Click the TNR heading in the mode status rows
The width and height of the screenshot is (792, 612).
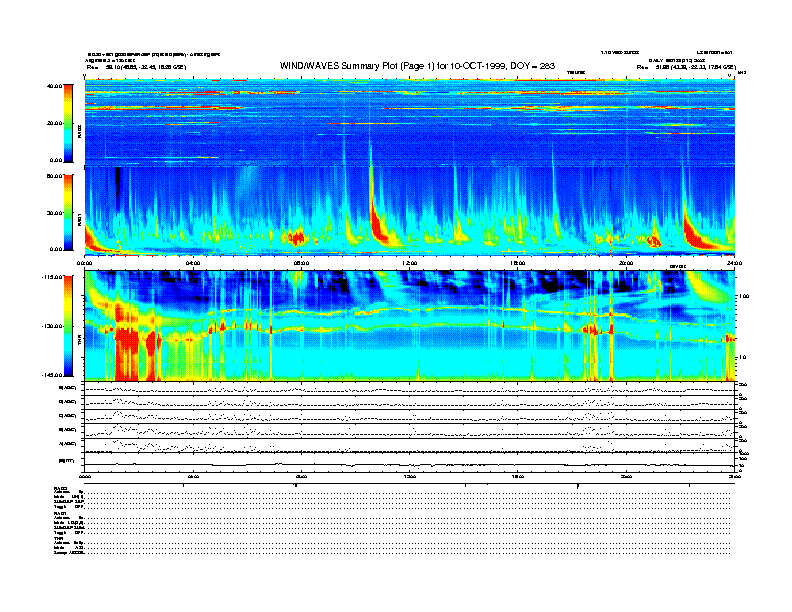point(58,538)
